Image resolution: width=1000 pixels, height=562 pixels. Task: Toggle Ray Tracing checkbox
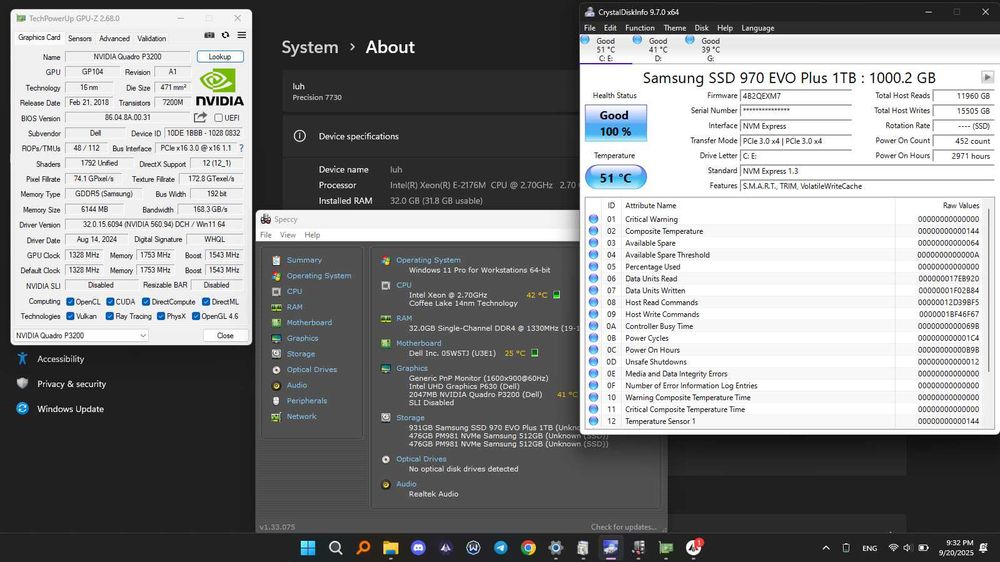110,316
